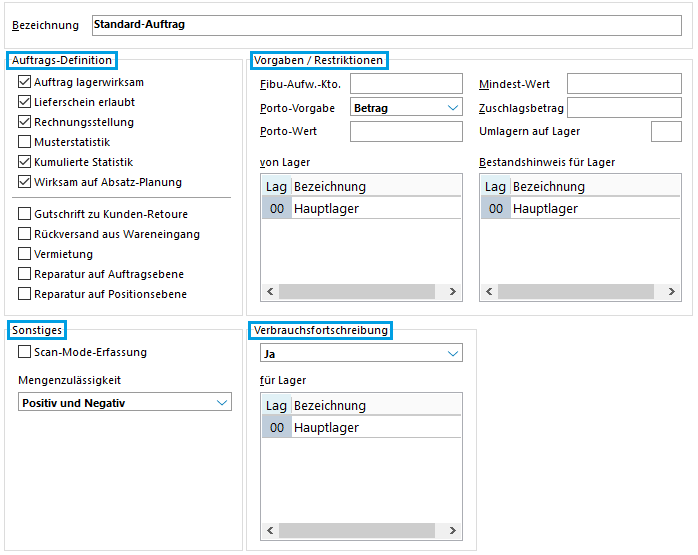Screen dimensions: 698x555
Task: Click left scroll arrow in Bestandshinweis list
Action: point(489,292)
